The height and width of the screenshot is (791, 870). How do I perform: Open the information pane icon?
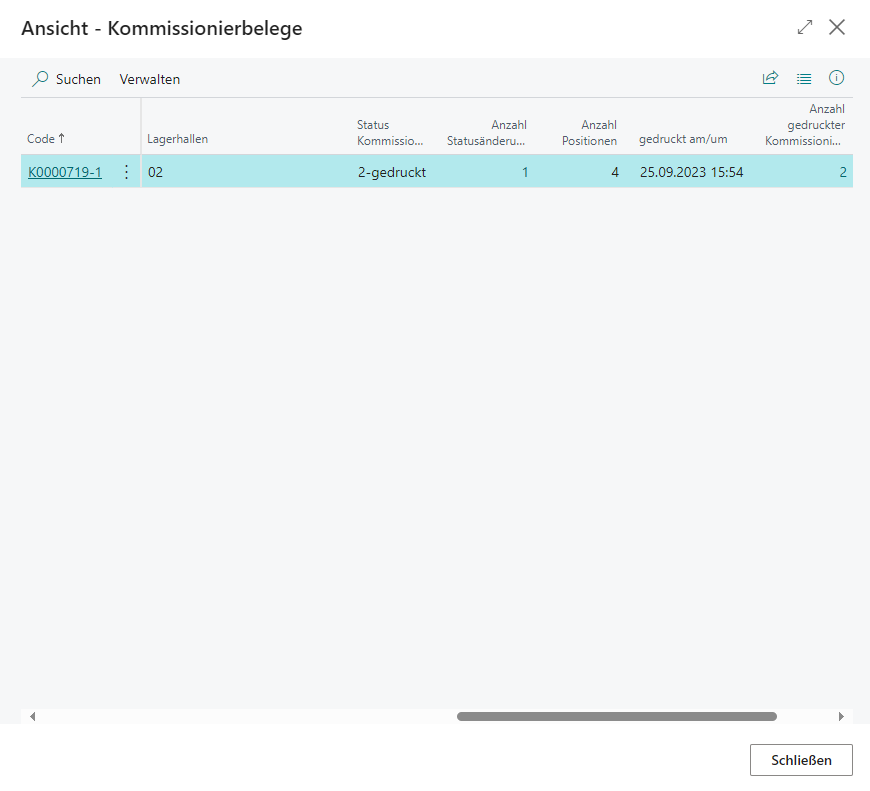coord(837,78)
